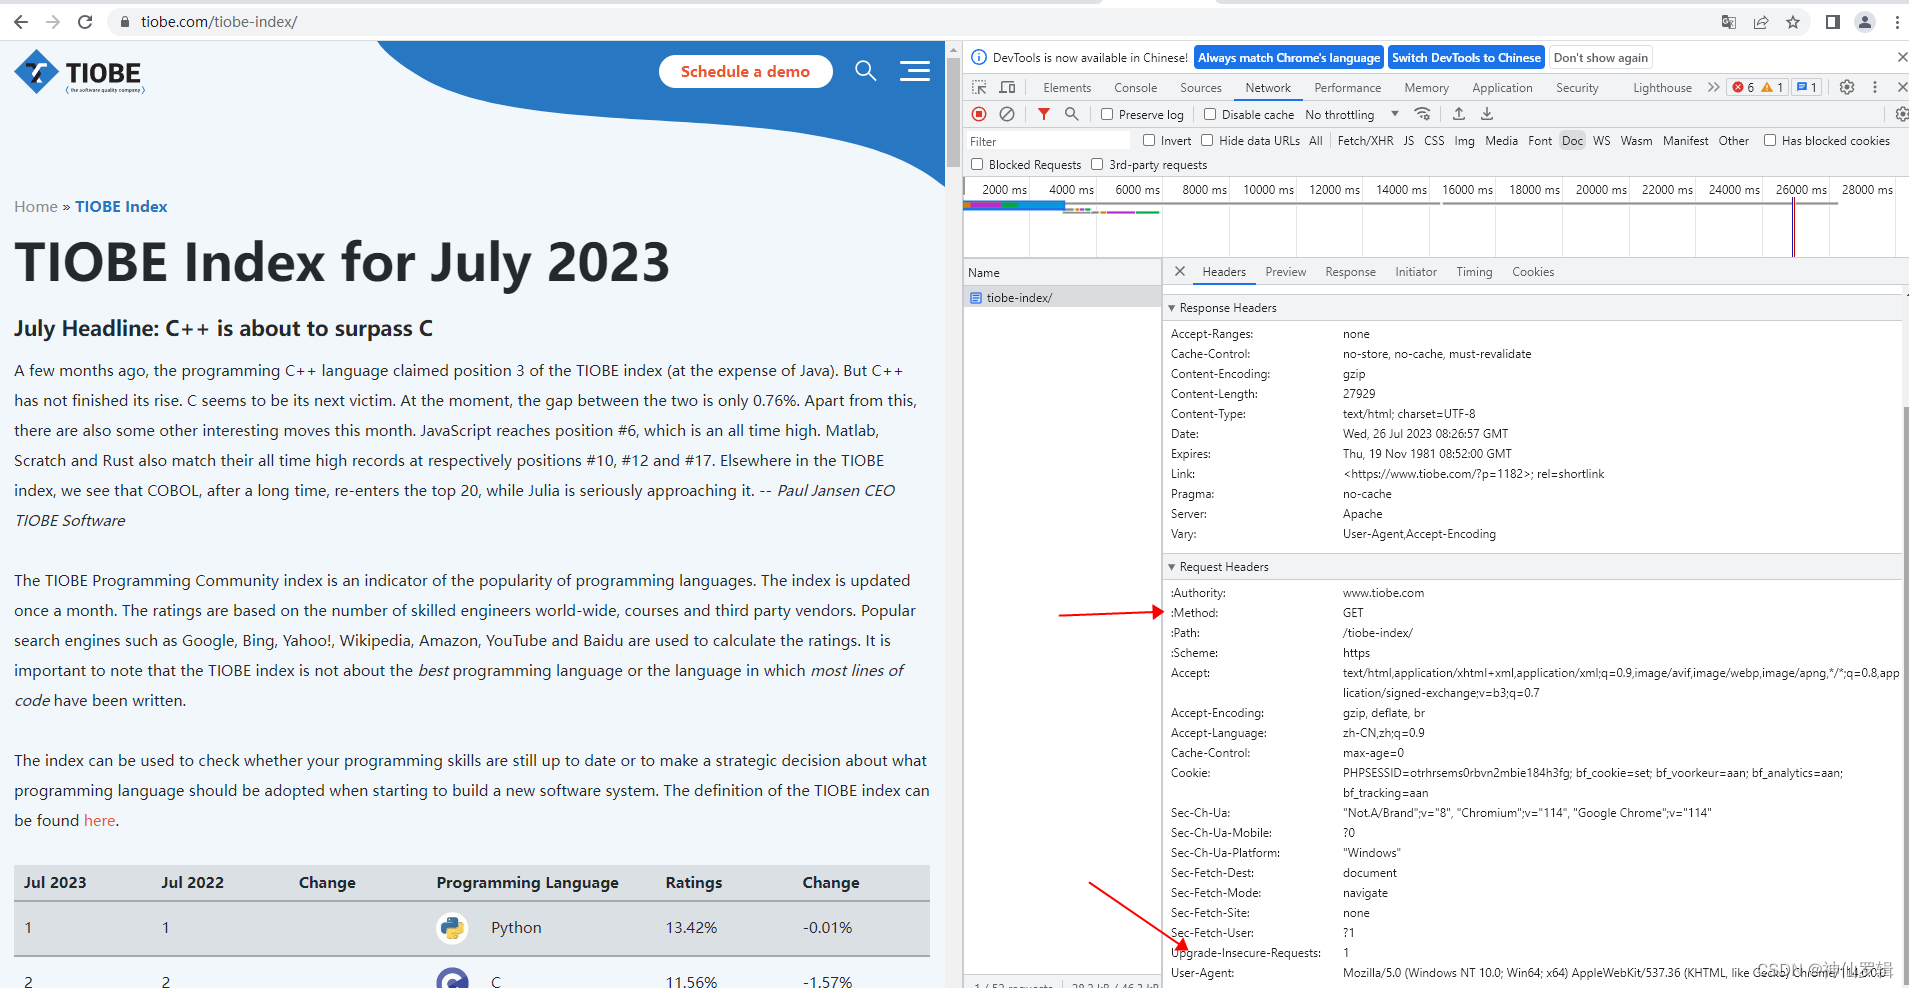Image resolution: width=1909 pixels, height=988 pixels.
Task: Open the DevTools customize three-dot menu
Action: pyautogui.click(x=1875, y=88)
